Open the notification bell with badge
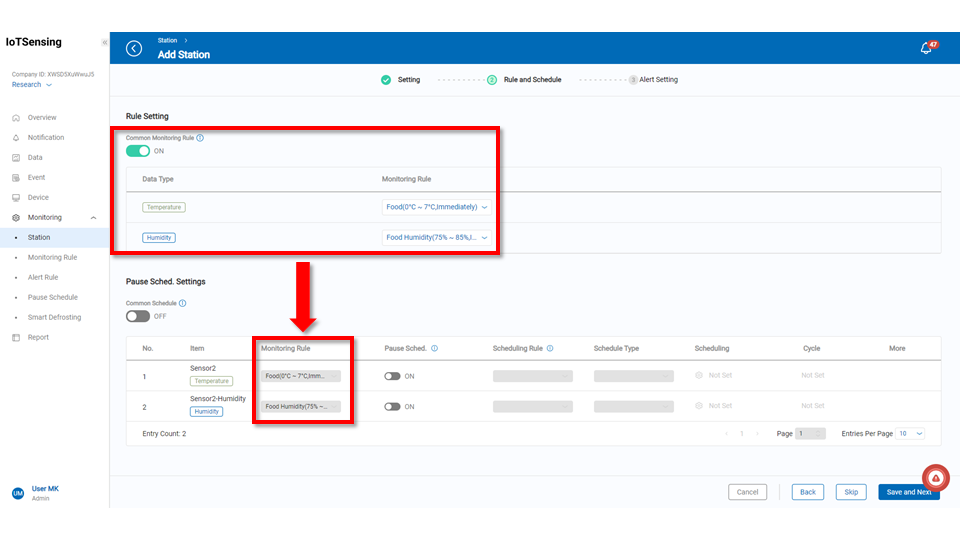This screenshot has width=960, height=540. [x=926, y=49]
